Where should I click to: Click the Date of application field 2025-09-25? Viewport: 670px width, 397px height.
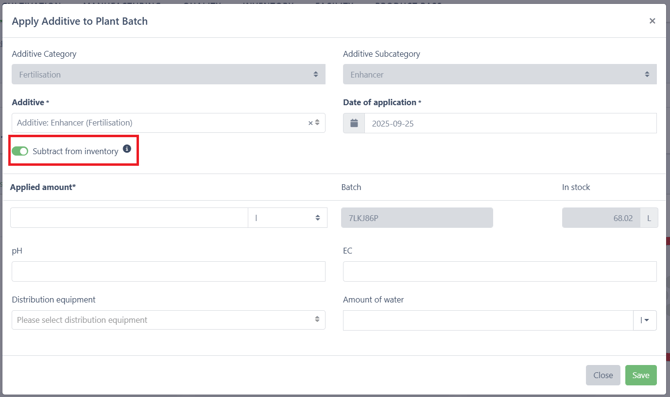[x=511, y=124]
